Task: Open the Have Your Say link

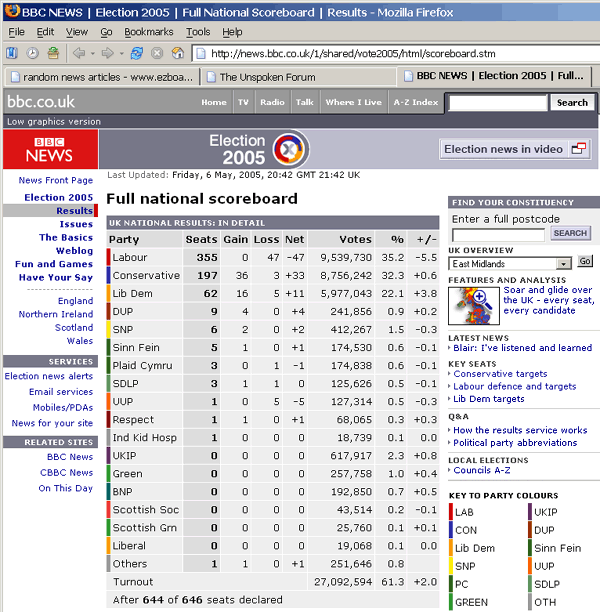Action: click(x=56, y=277)
